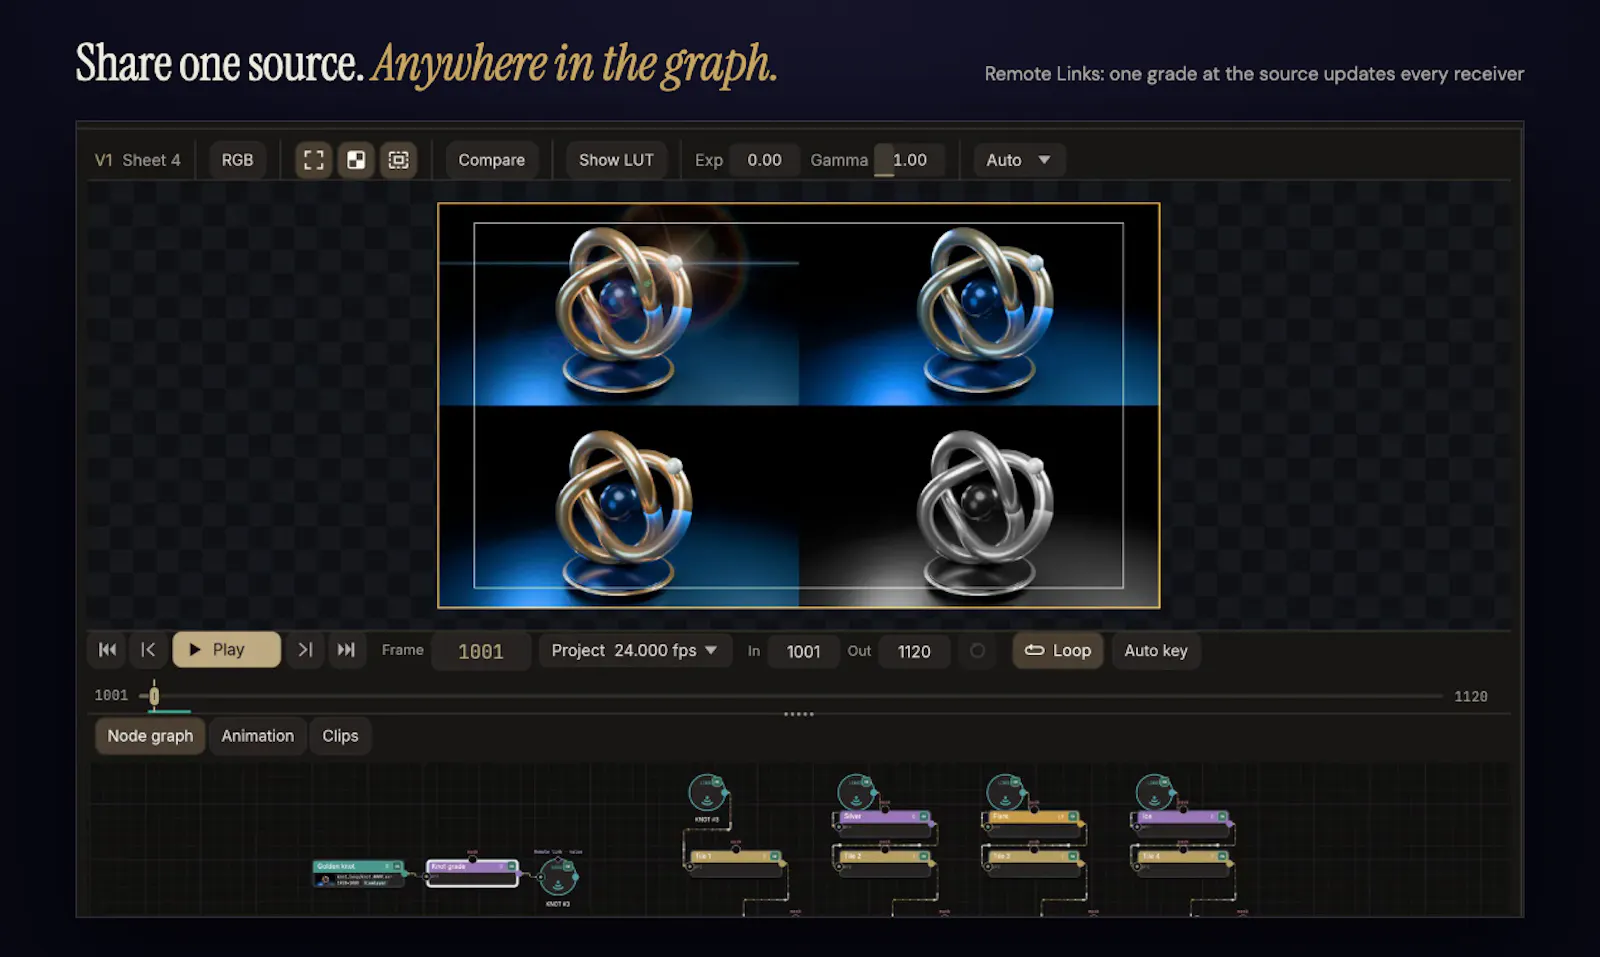Click the In point field 1001
This screenshot has width=1600, height=957.
(803, 651)
